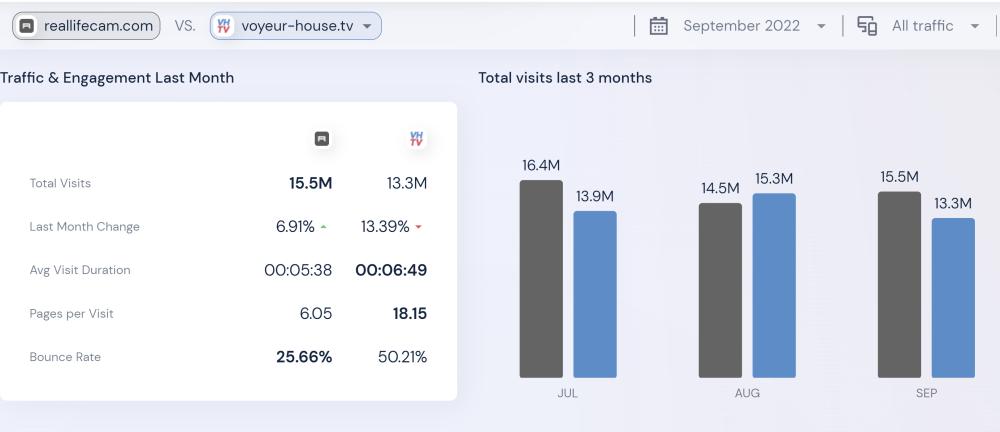Click the green up arrow next to 6.91%
1000x432 pixels.
click(323, 228)
